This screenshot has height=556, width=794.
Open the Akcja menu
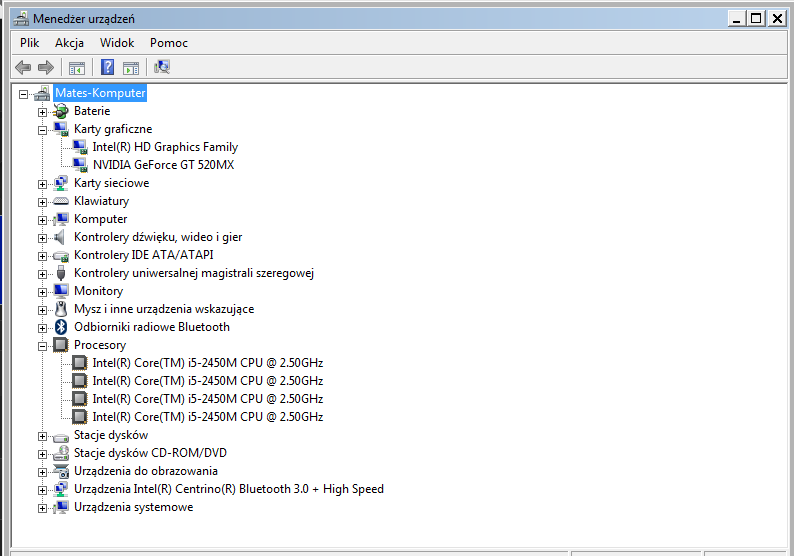[69, 43]
